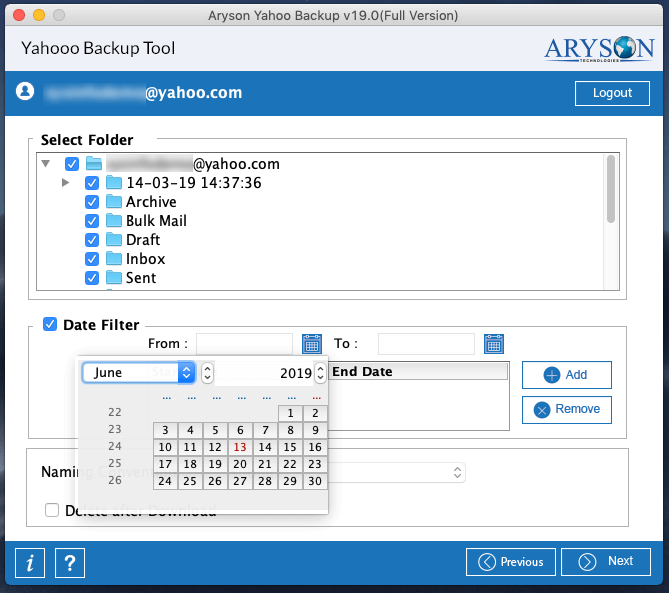Uncheck the Archive folder checkbox
The height and width of the screenshot is (593, 669).
pyautogui.click(x=92, y=202)
